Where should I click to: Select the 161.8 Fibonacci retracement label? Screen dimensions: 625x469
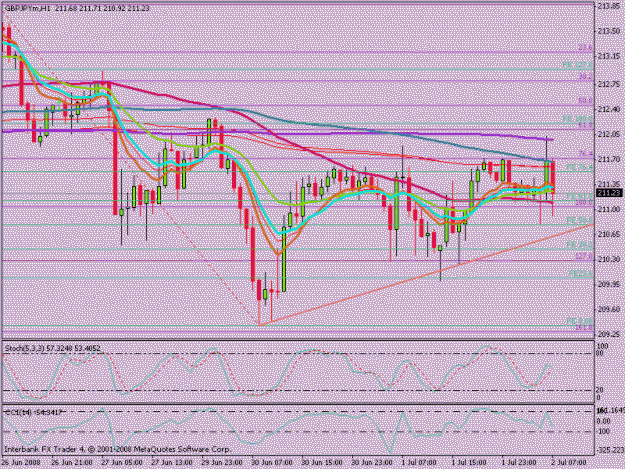pos(584,328)
